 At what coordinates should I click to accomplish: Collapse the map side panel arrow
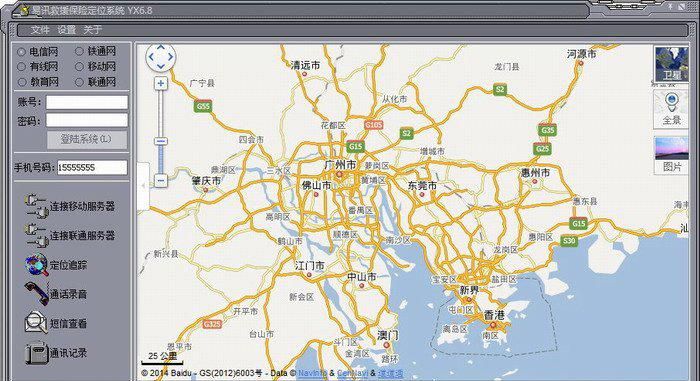[143, 186]
